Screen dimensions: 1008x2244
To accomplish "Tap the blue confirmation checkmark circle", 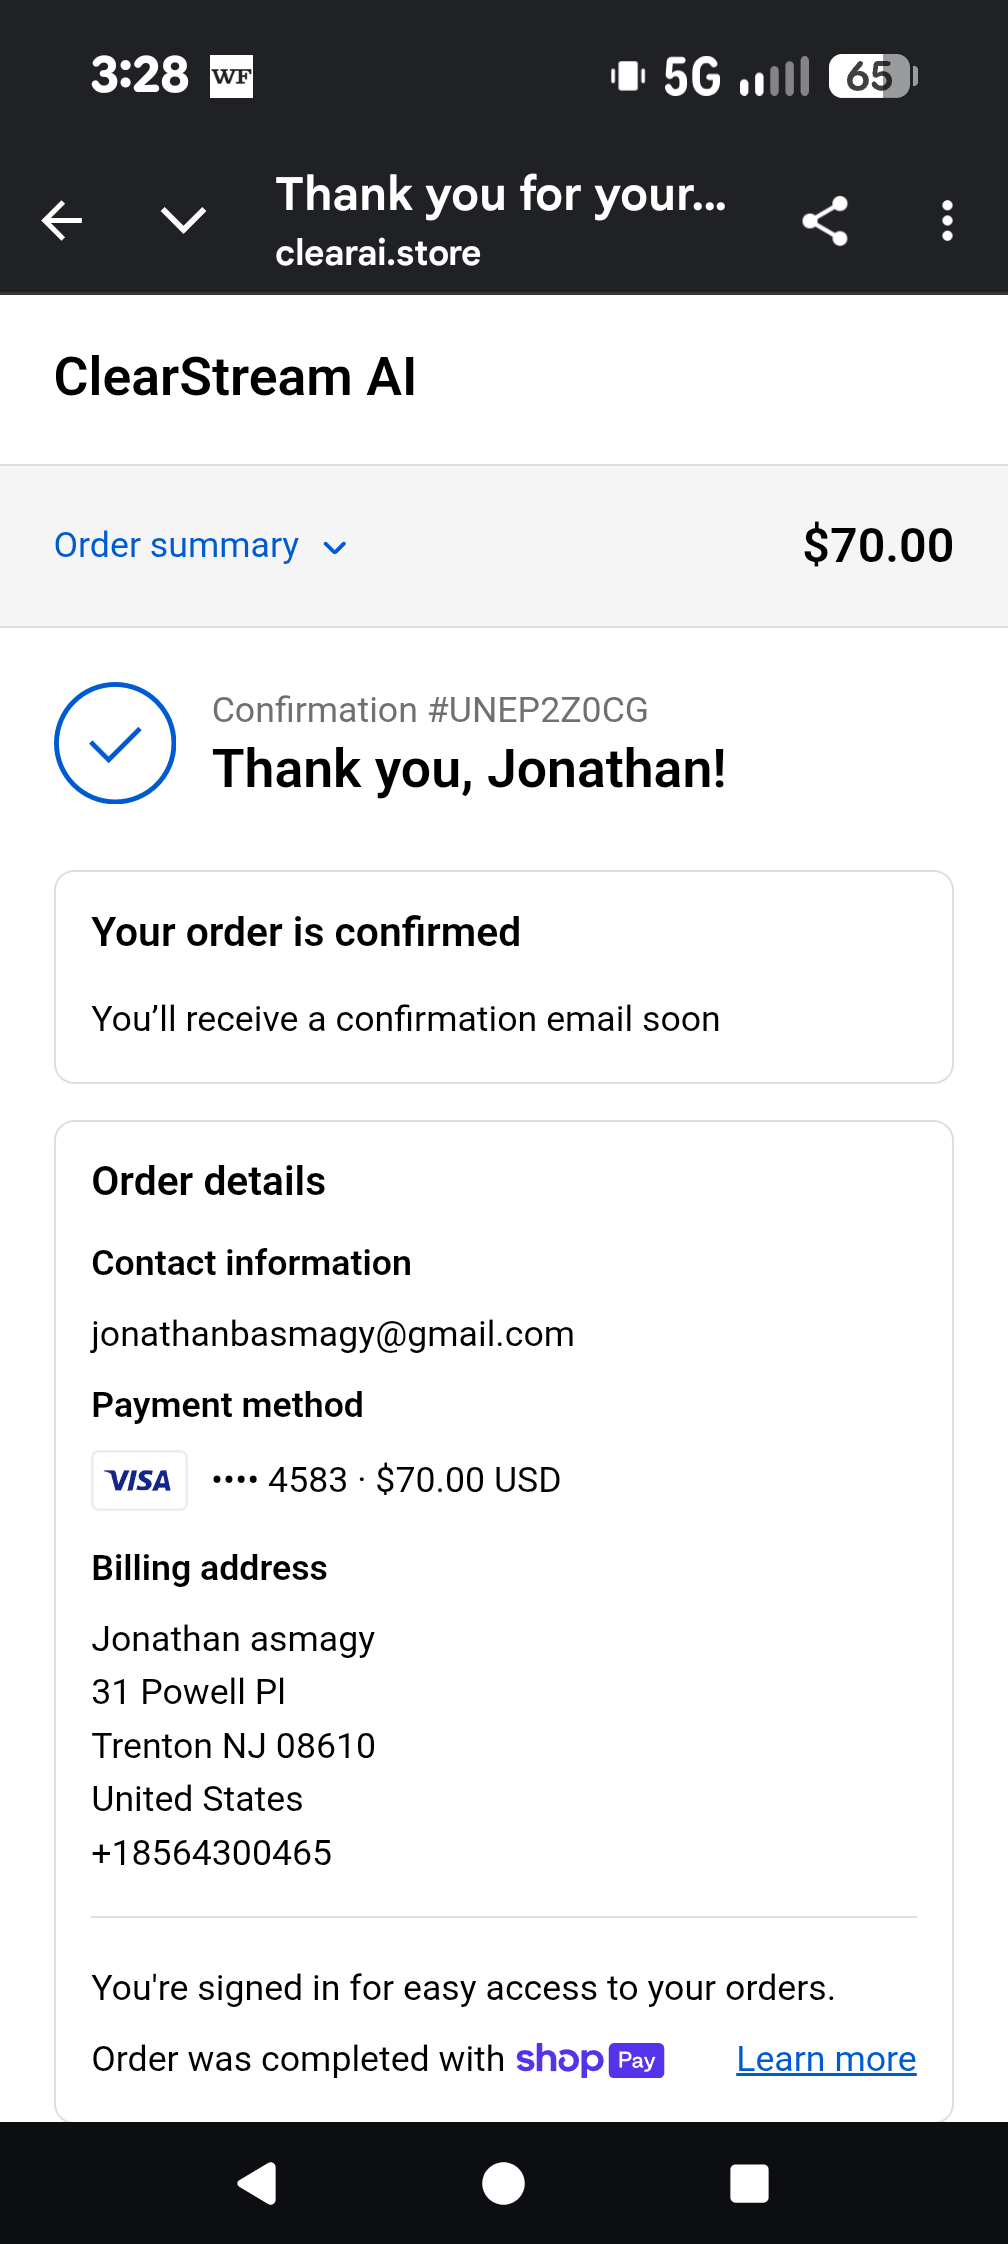I will [115, 743].
